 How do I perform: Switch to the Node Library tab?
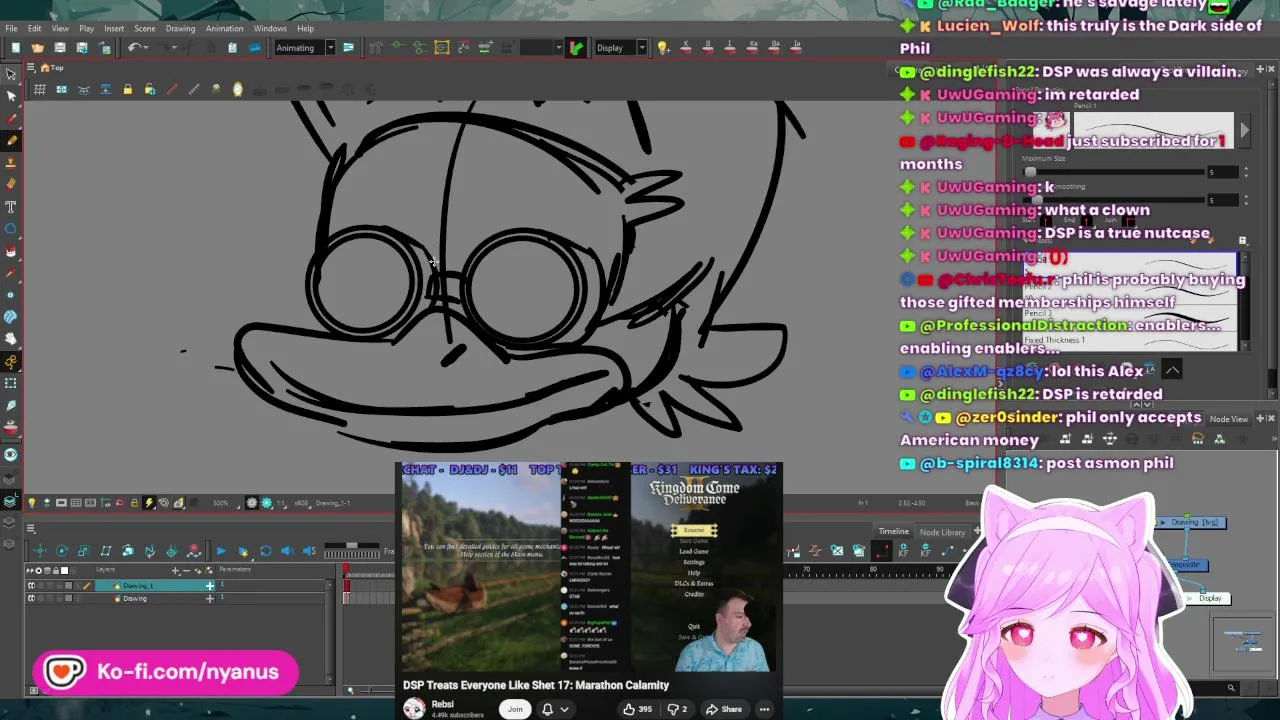click(942, 532)
